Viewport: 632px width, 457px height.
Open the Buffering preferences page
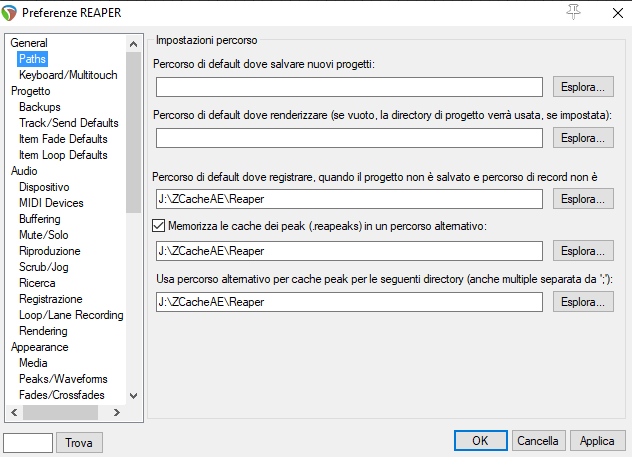(40, 219)
